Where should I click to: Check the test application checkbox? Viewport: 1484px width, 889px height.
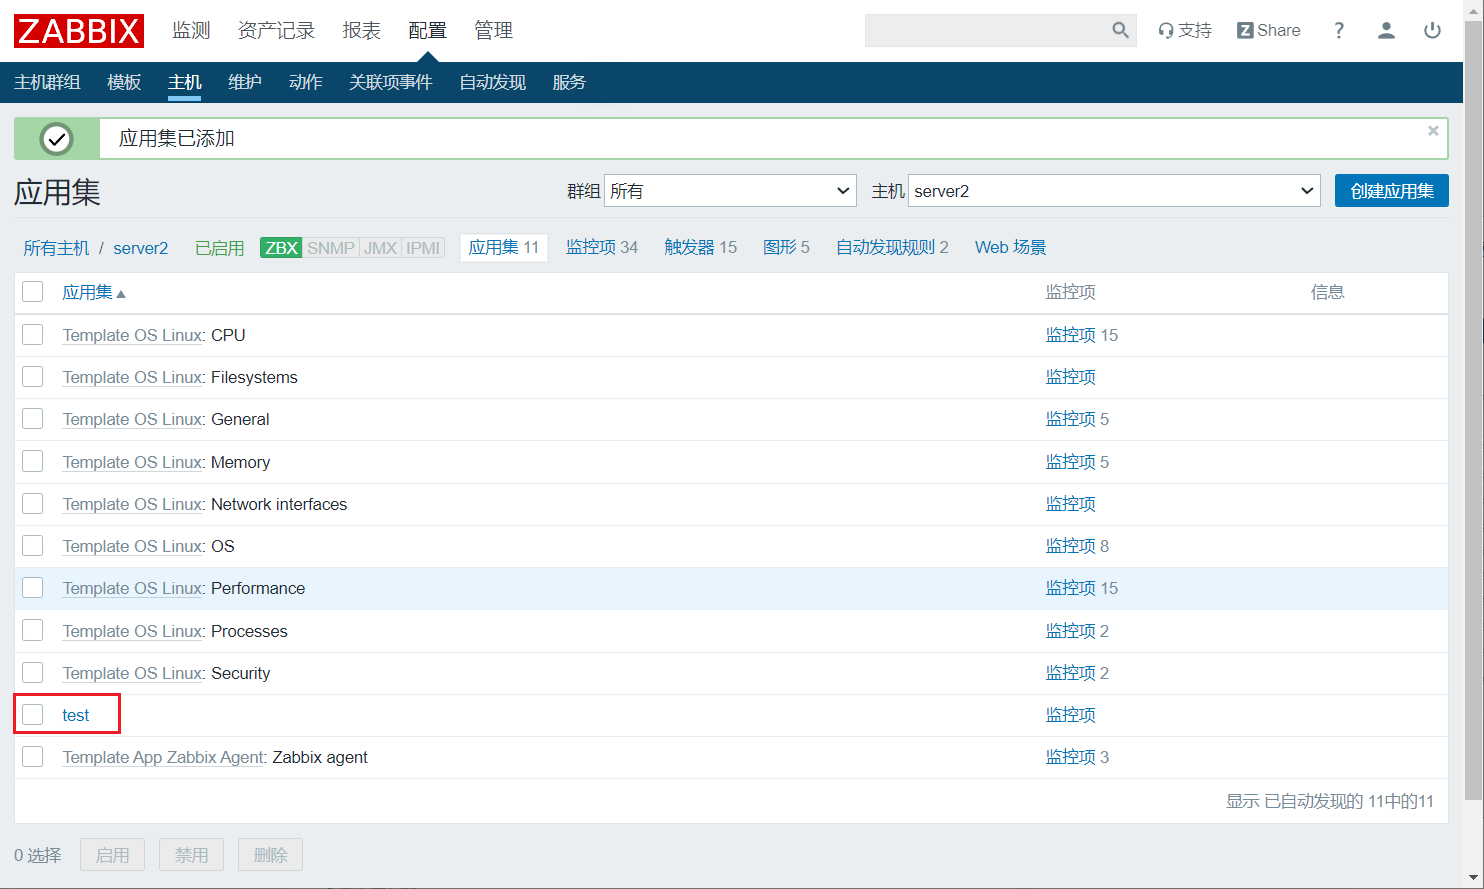coord(33,715)
